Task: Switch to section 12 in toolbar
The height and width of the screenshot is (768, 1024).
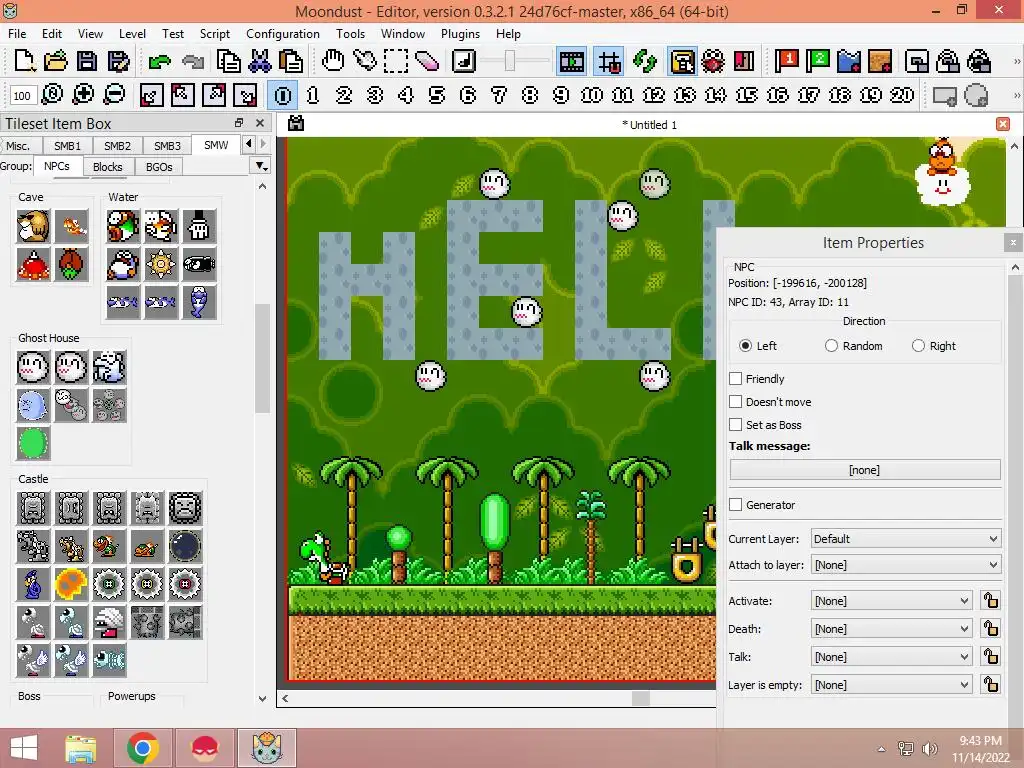Action: tap(654, 95)
